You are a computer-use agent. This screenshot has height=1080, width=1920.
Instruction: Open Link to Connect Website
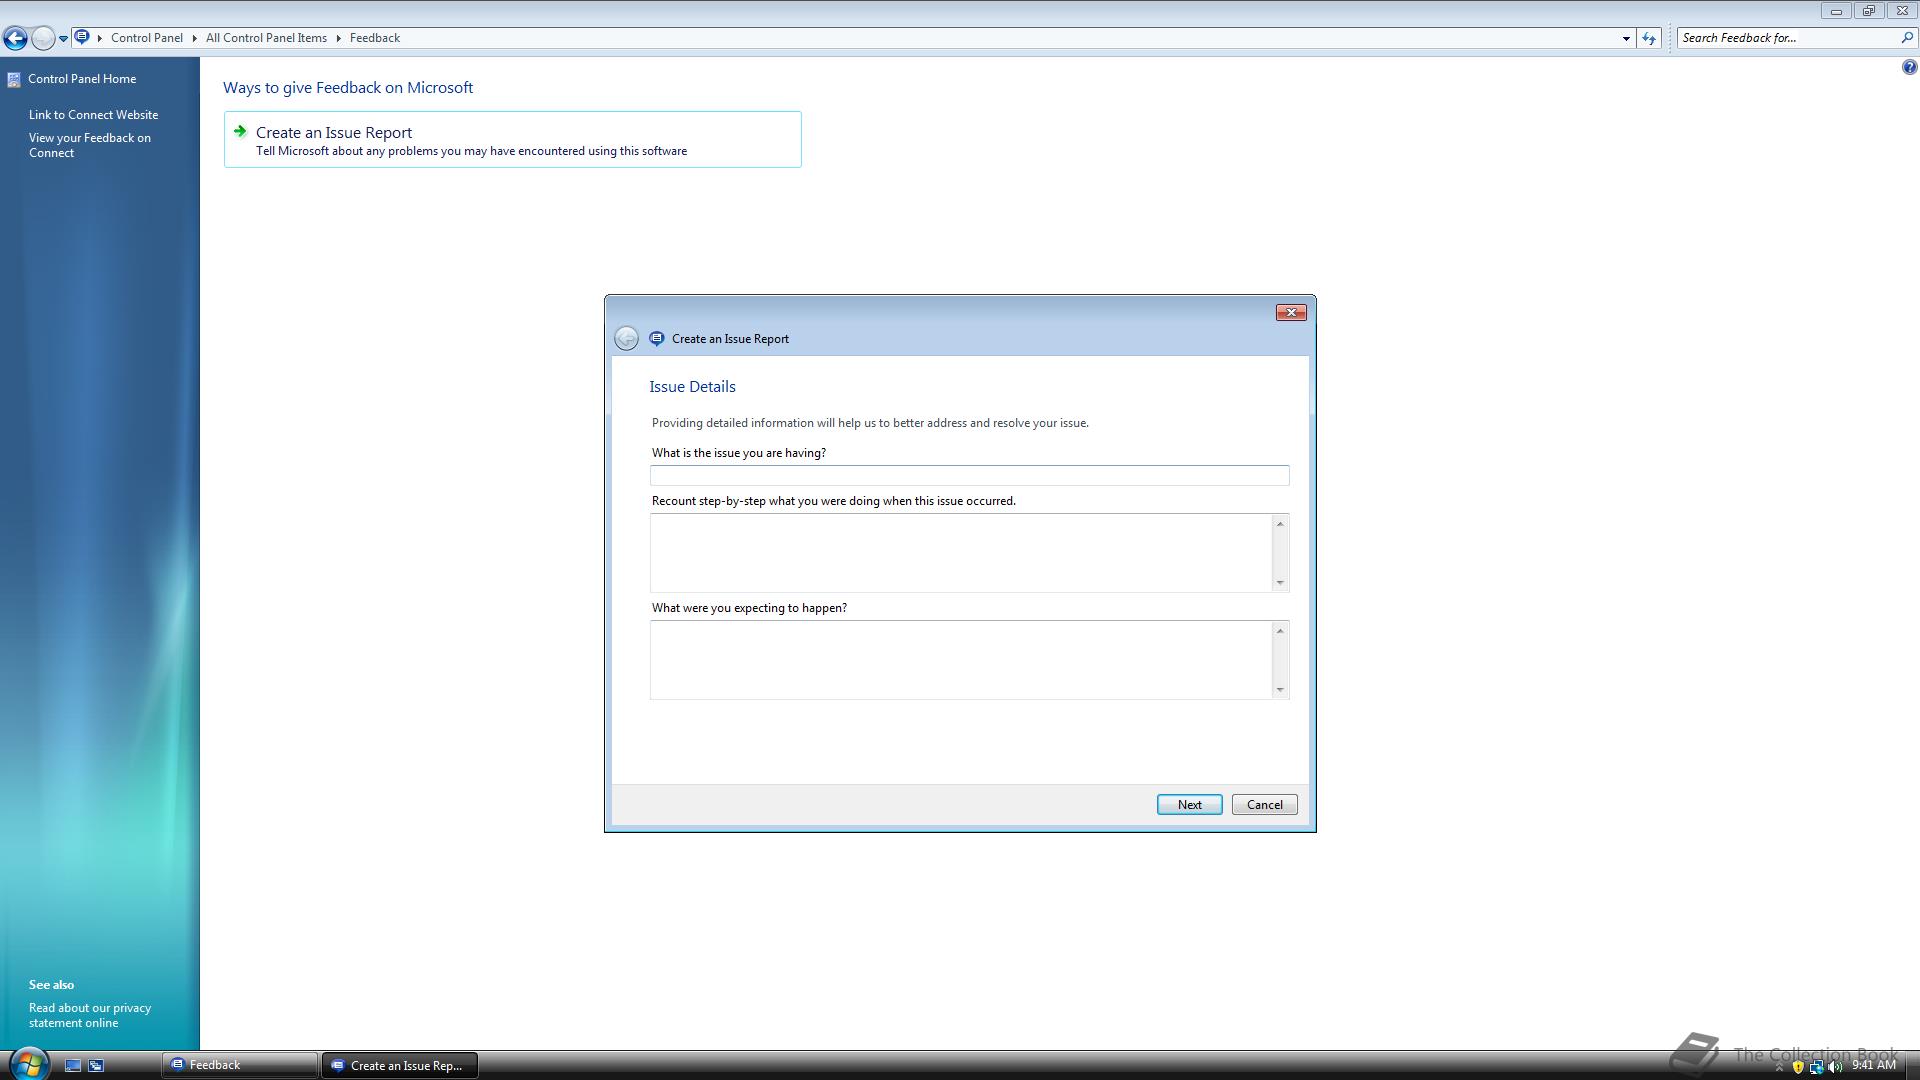pos(93,115)
